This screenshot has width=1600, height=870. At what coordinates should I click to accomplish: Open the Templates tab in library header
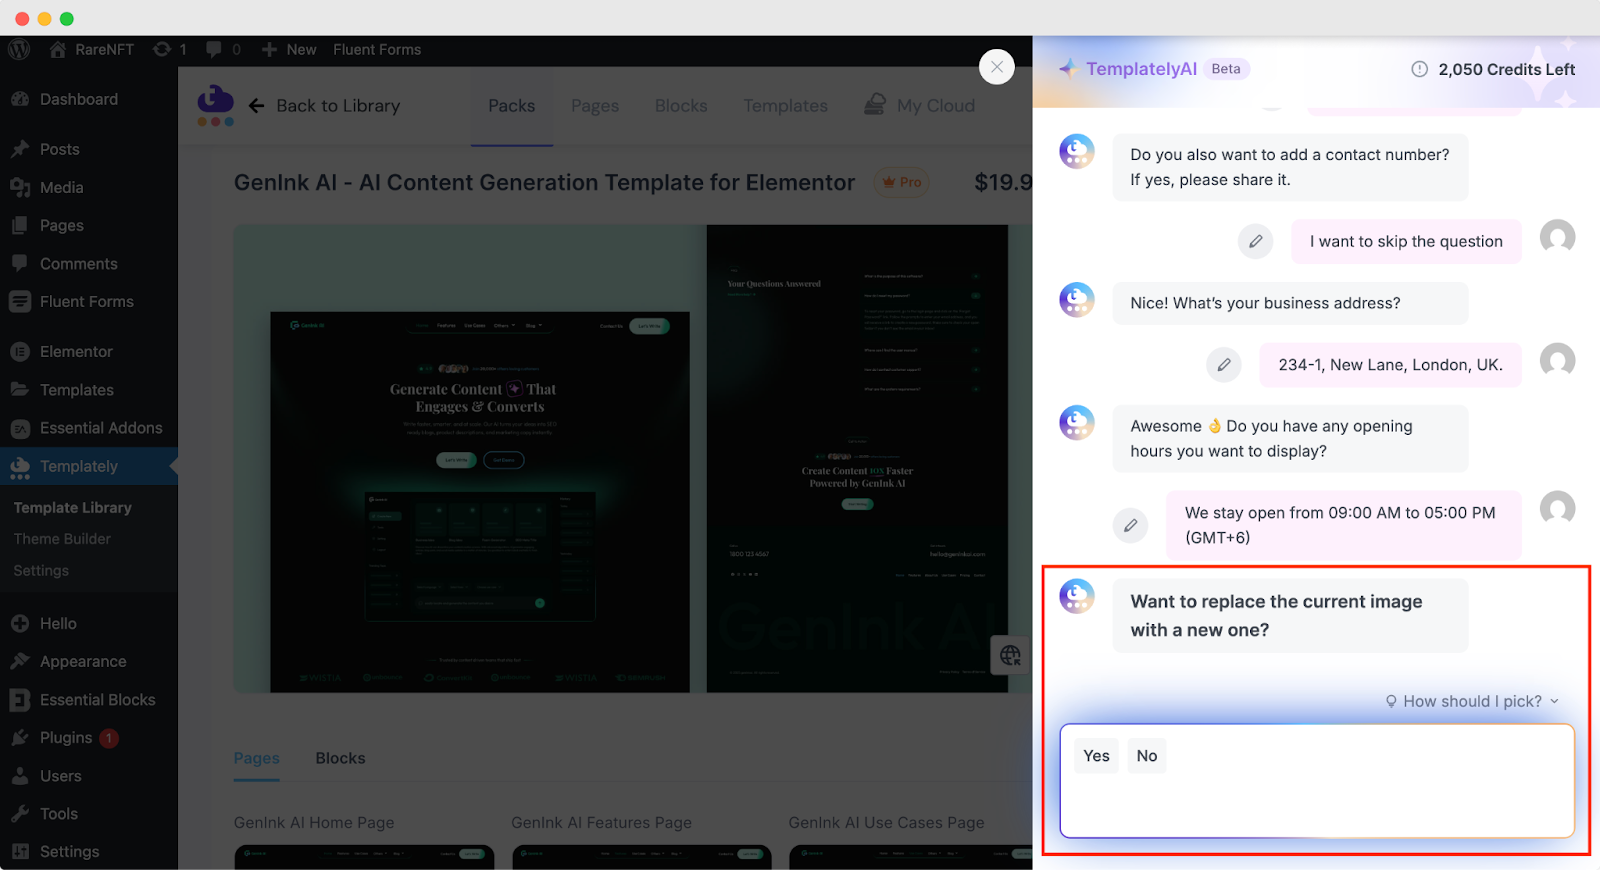(x=786, y=106)
